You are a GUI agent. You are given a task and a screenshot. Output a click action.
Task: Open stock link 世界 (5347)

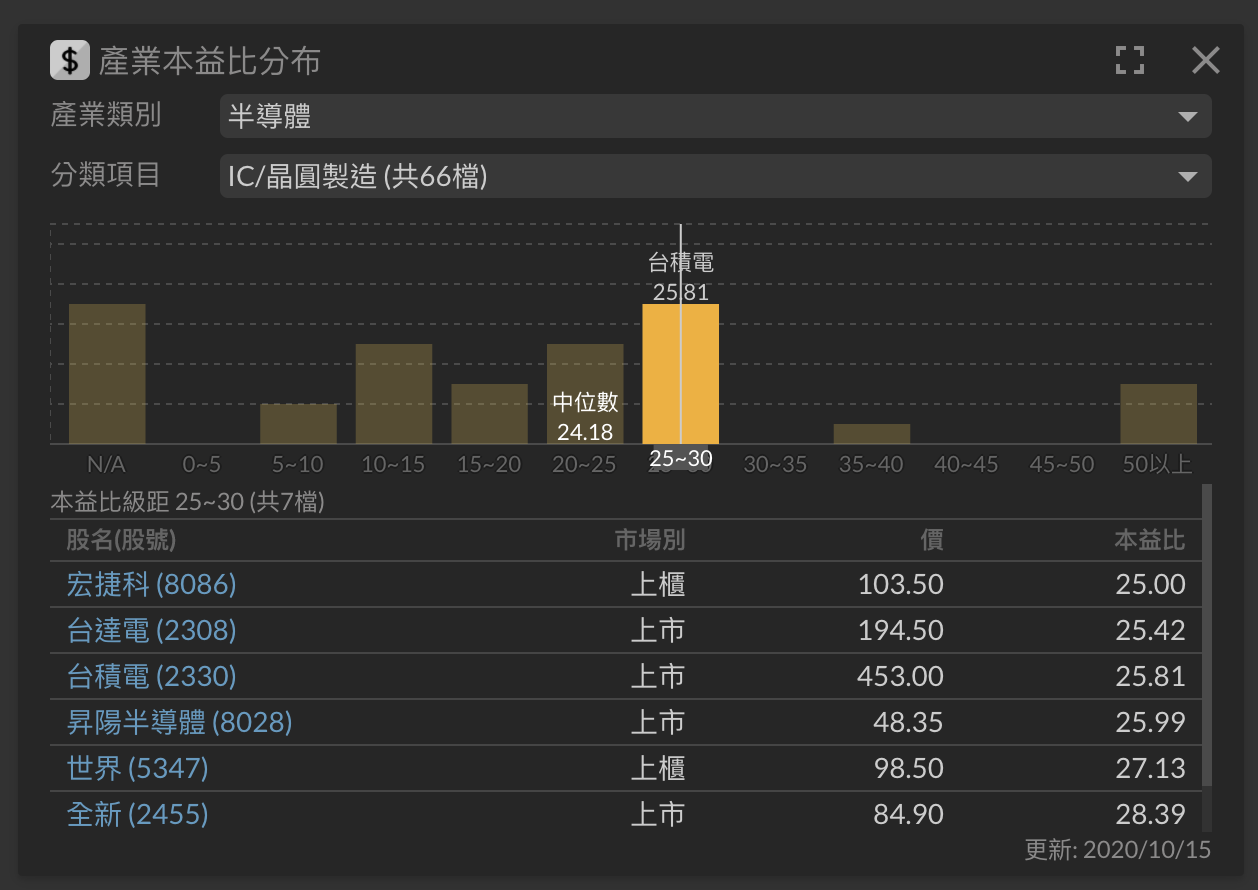coord(138,768)
